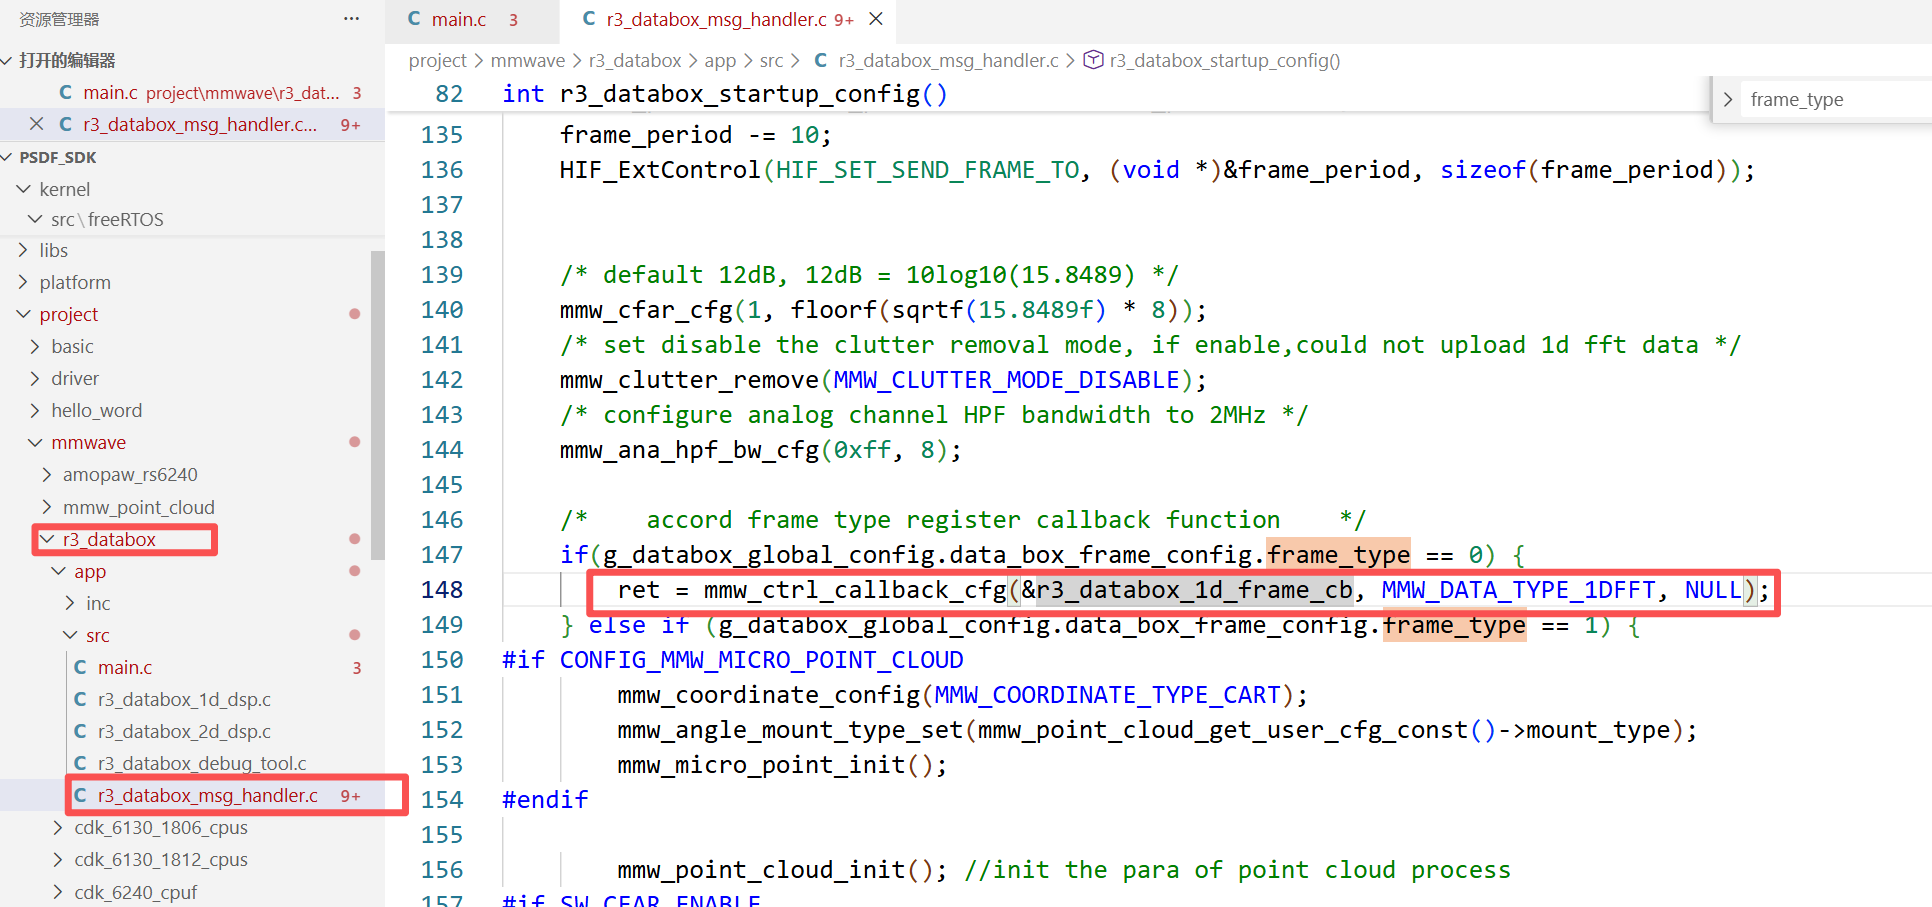Screen dimensions: 1932x907
Task: Click the mmw_cfar_cfg function call
Action: [646, 310]
